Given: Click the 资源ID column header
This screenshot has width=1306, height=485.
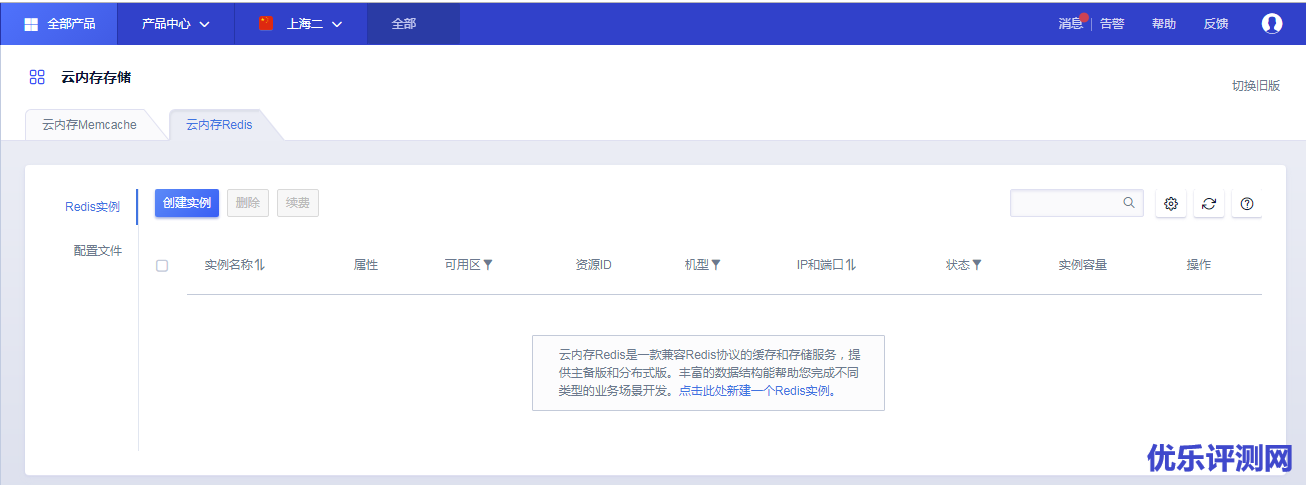Looking at the screenshot, I should click(593, 265).
